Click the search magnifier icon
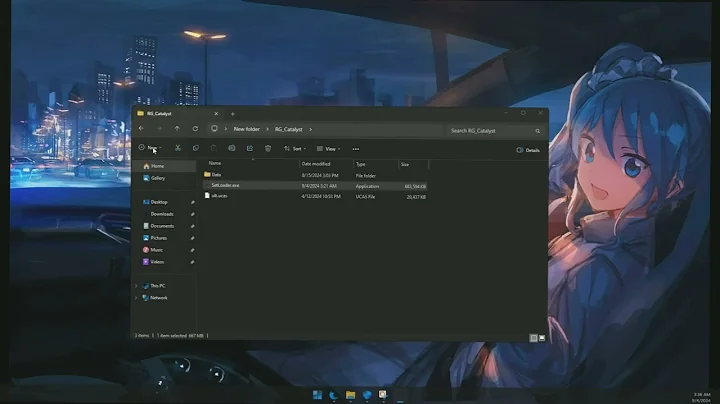Screen dimensions: 720x404 coord(538,131)
